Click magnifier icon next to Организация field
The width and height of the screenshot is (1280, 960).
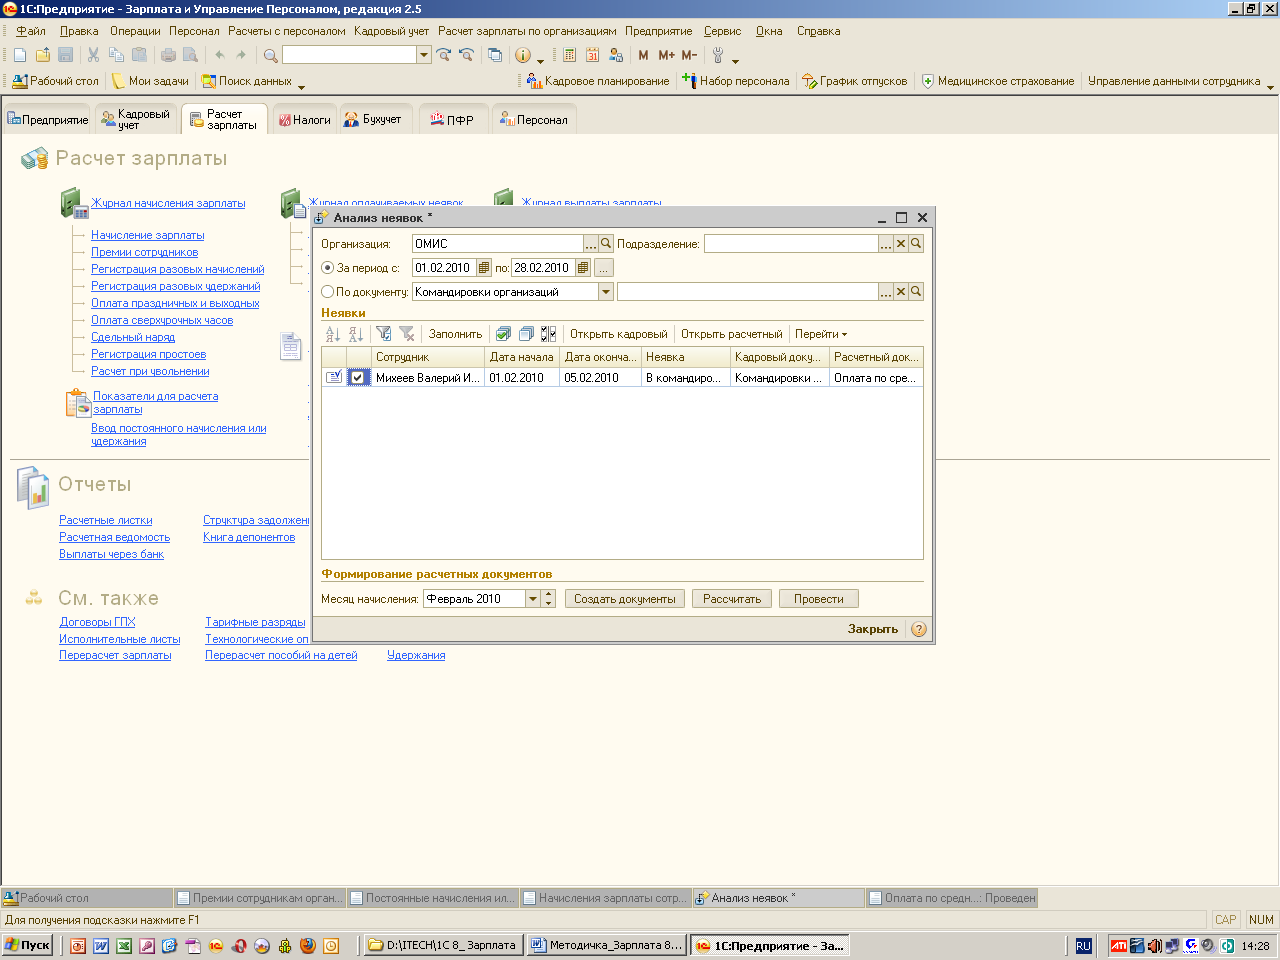pyautogui.click(x=606, y=243)
